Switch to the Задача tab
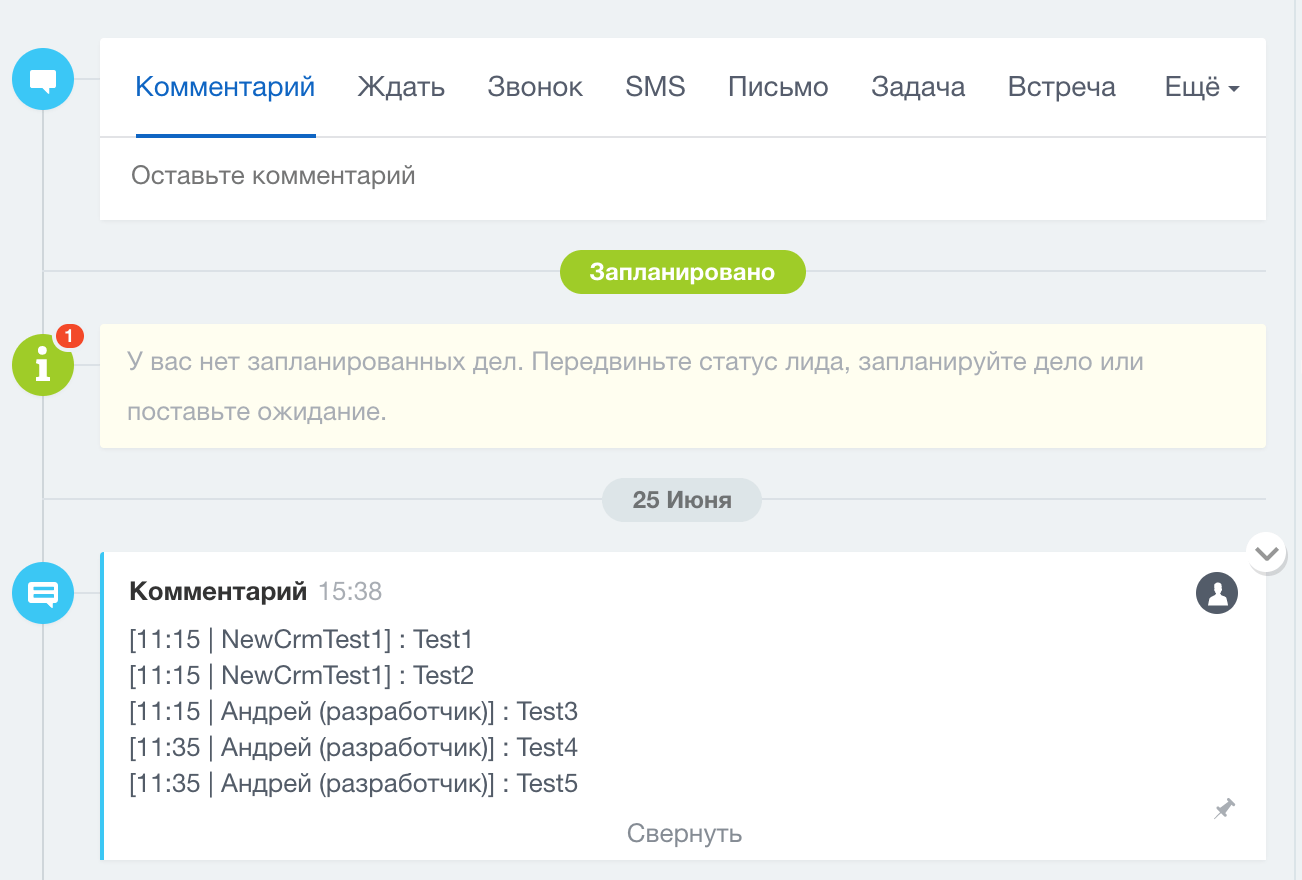The height and width of the screenshot is (880, 1302). click(918, 87)
